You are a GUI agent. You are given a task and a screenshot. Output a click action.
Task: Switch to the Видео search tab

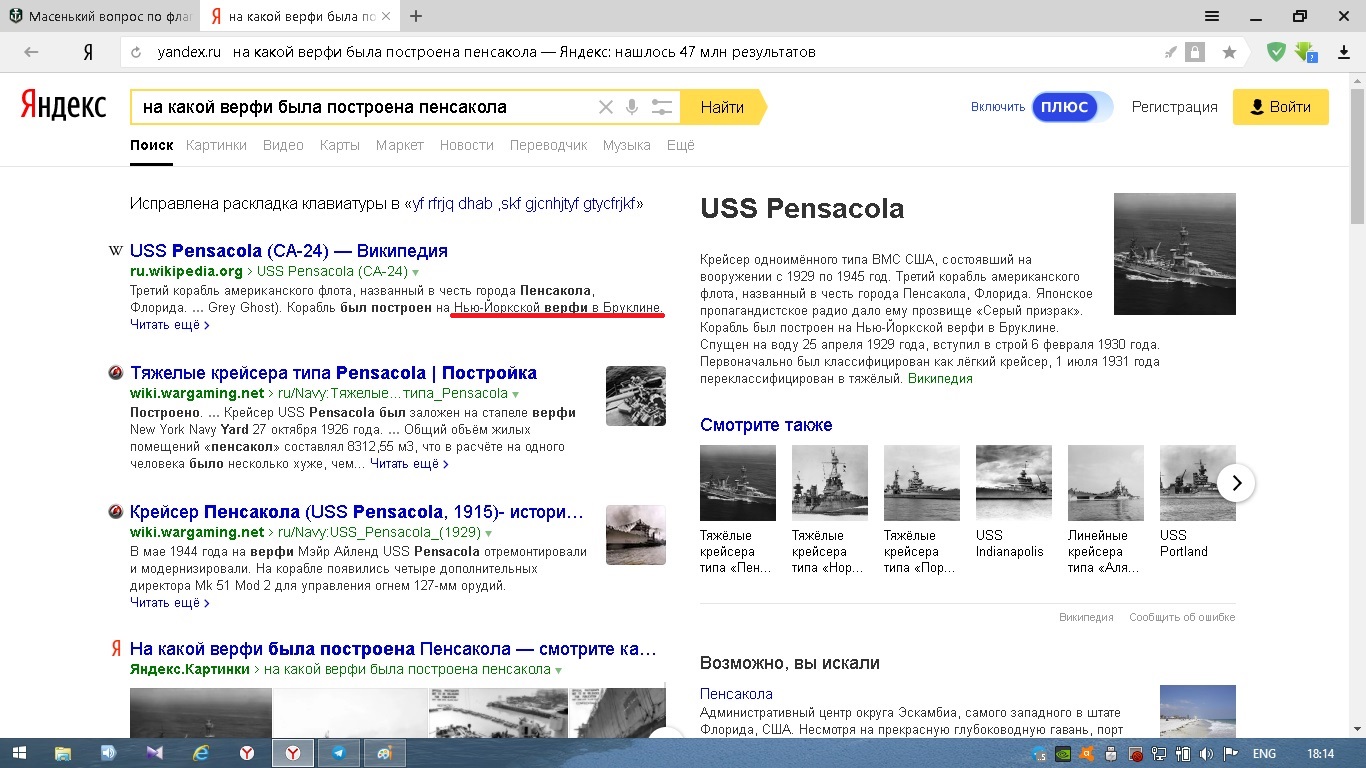[x=283, y=145]
